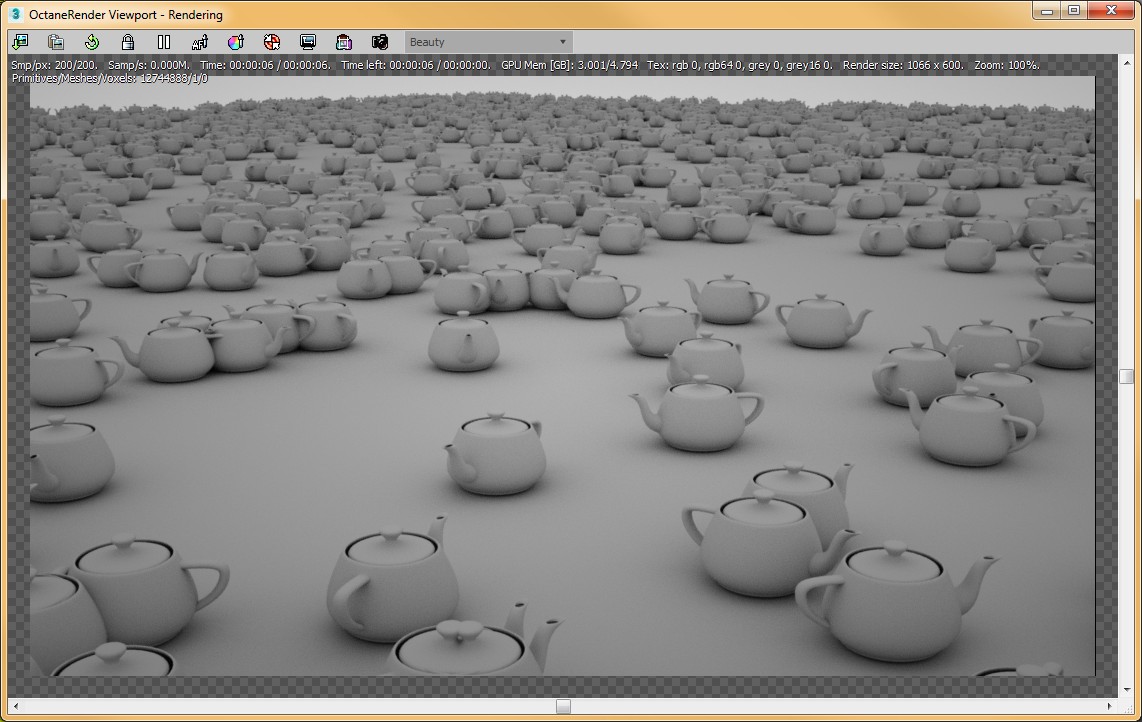The width and height of the screenshot is (1142, 722).
Task: Maximize the OctaneRender Viewport window
Action: click(1074, 11)
